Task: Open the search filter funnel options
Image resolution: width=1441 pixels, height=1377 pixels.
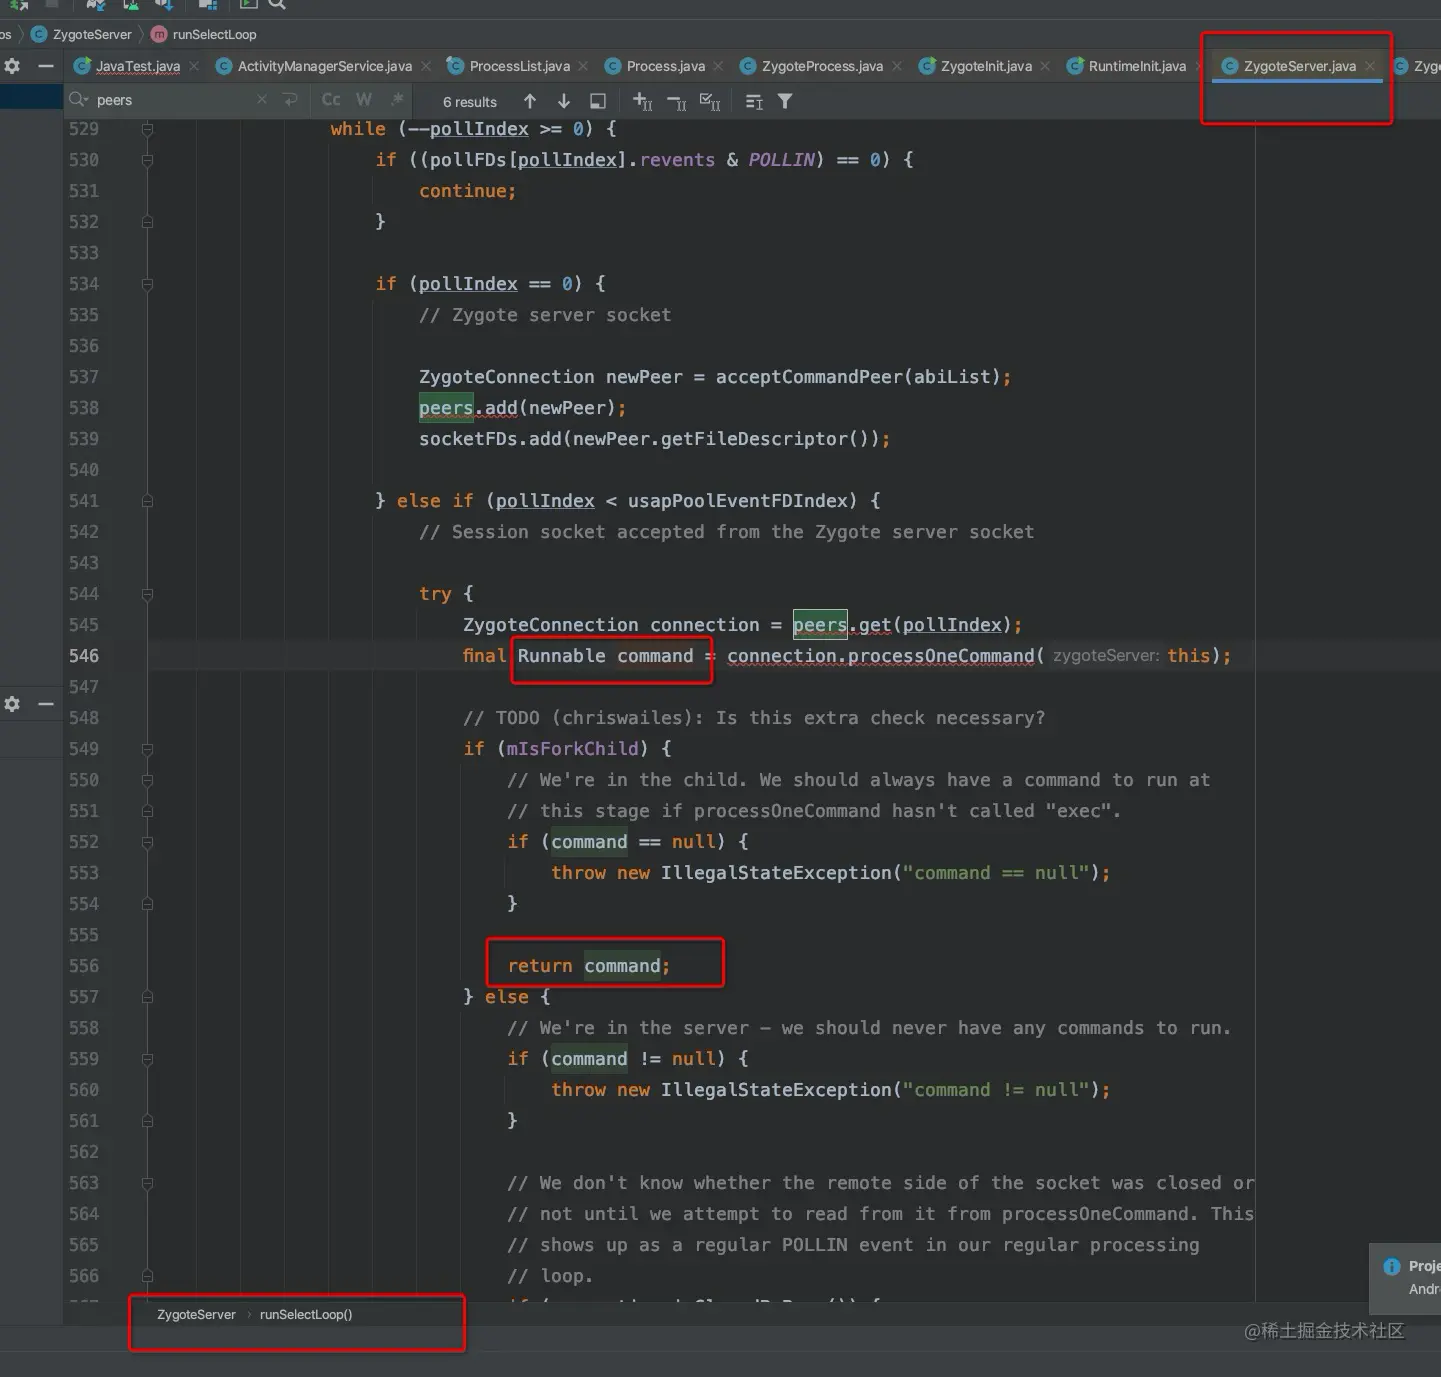Action: (x=785, y=101)
